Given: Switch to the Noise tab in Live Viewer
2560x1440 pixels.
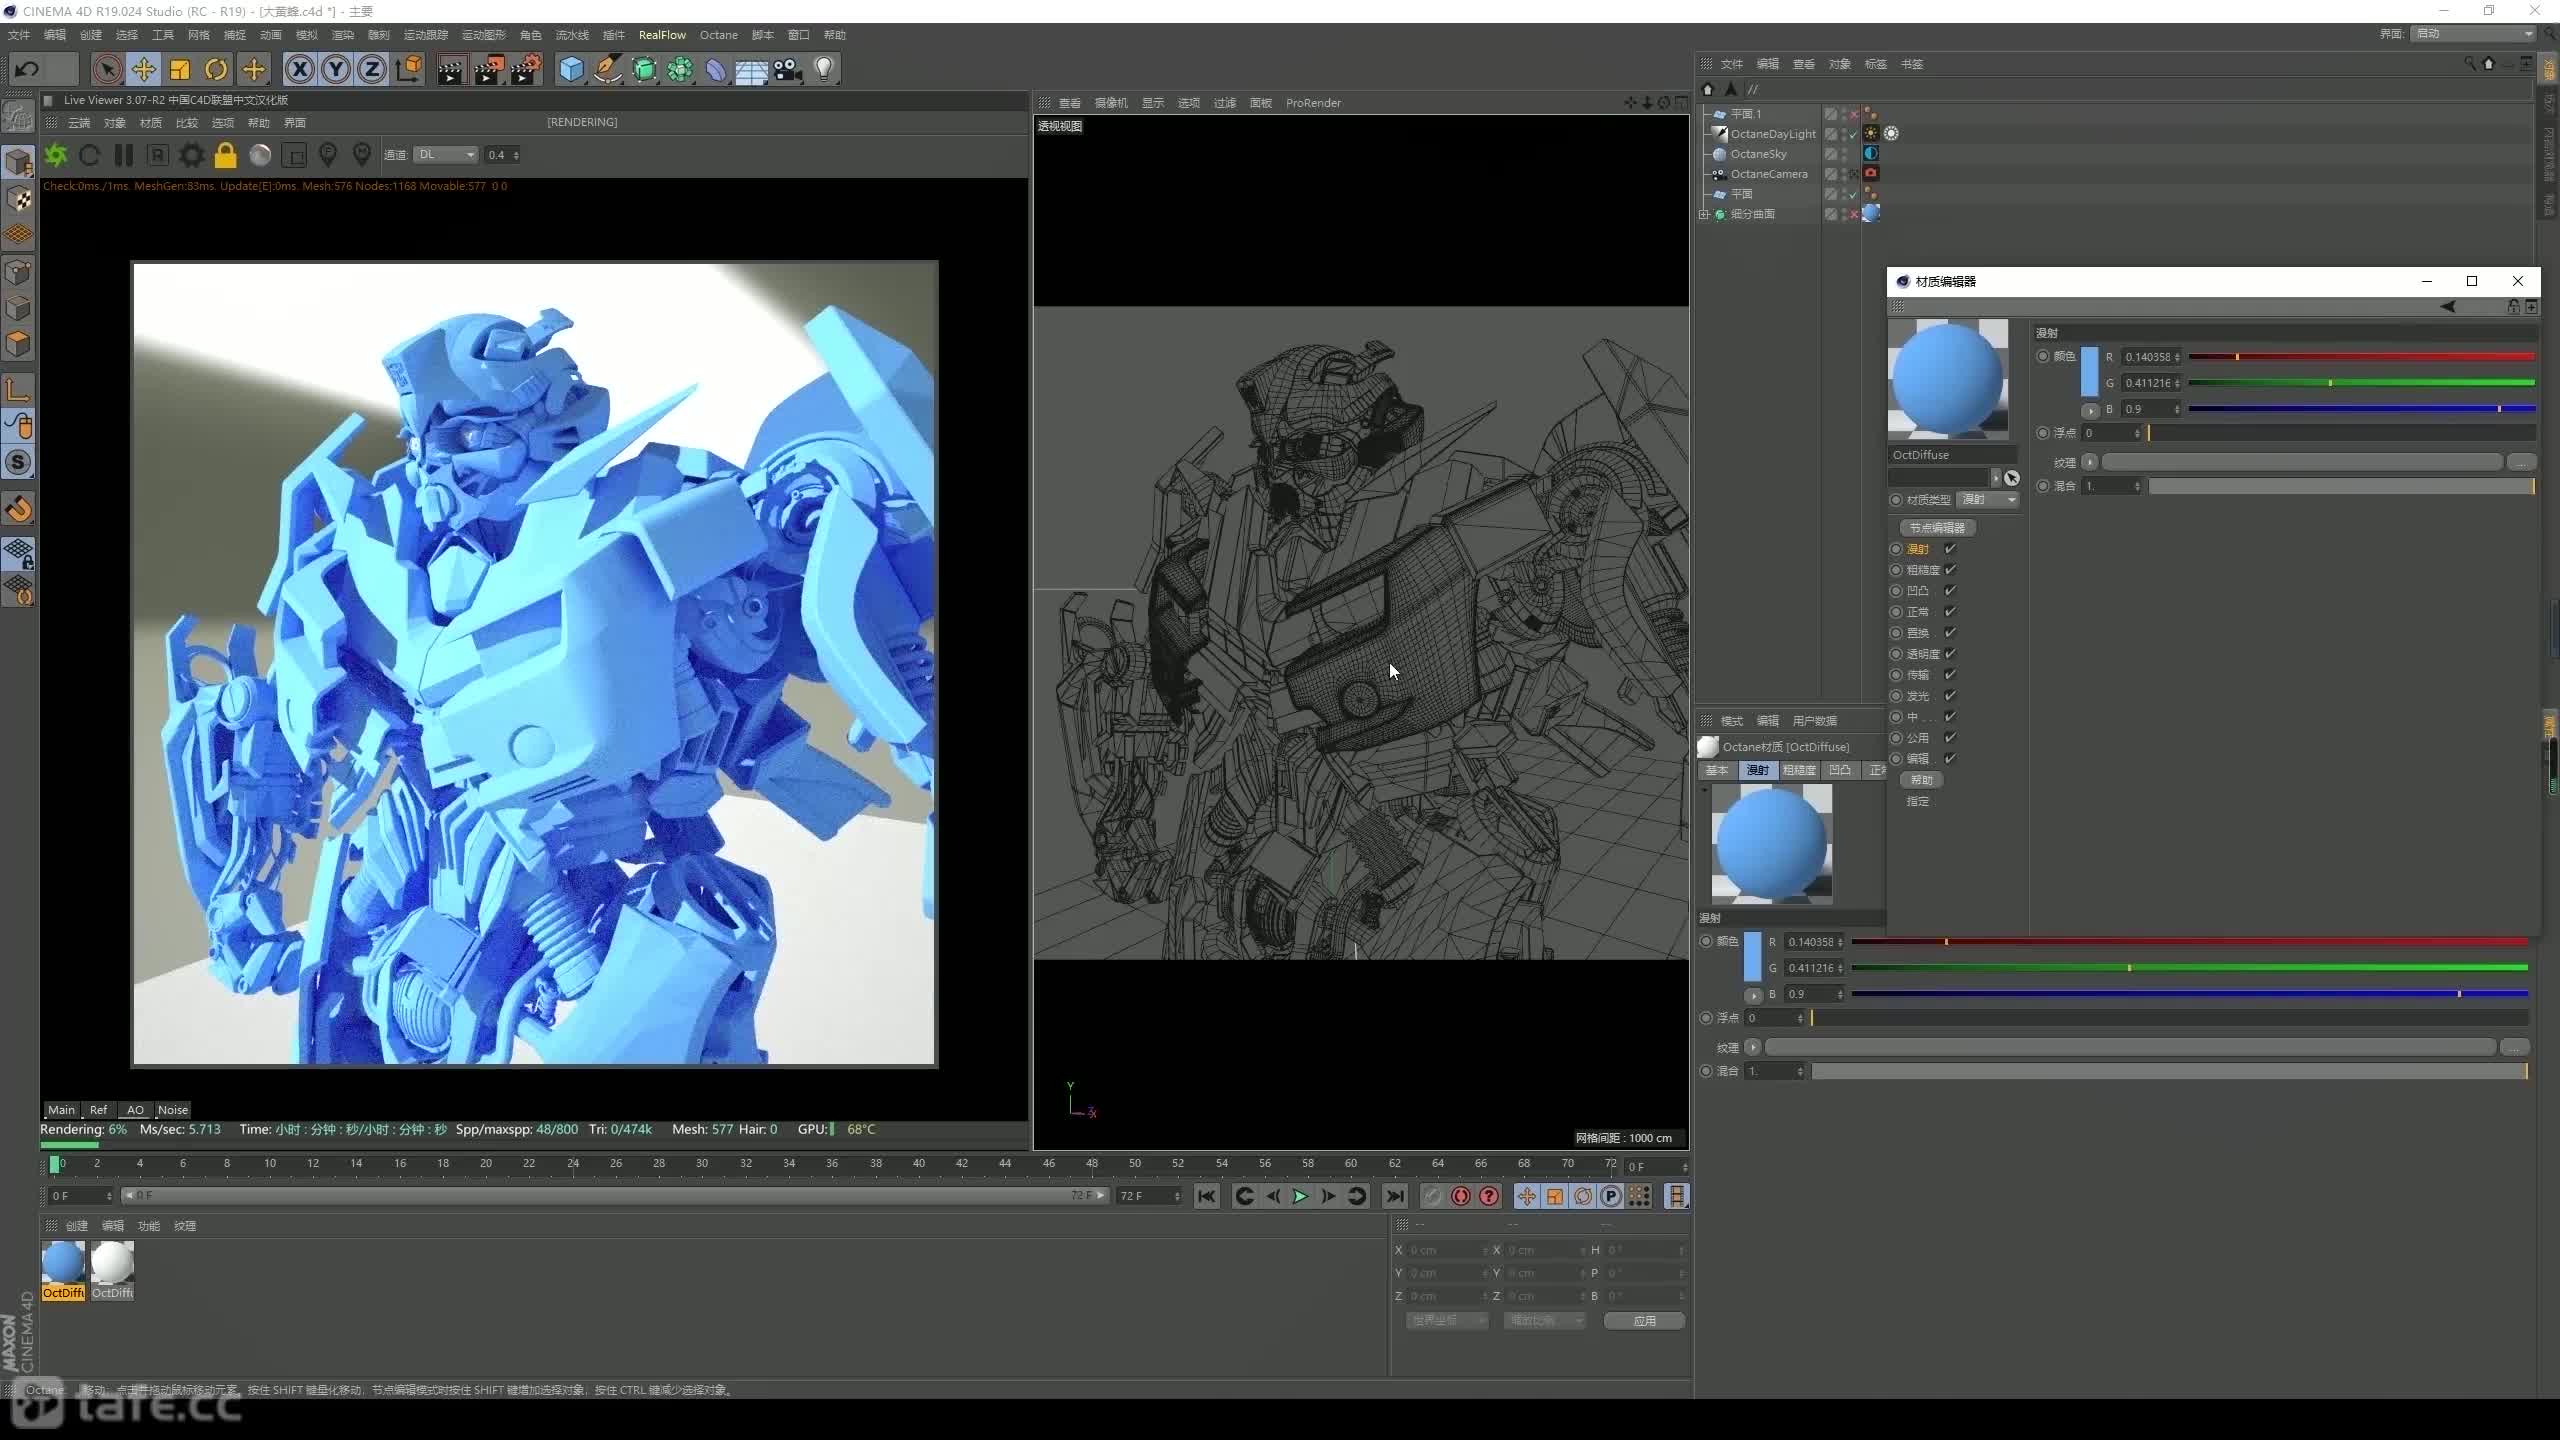Looking at the screenshot, I should pyautogui.click(x=173, y=1110).
